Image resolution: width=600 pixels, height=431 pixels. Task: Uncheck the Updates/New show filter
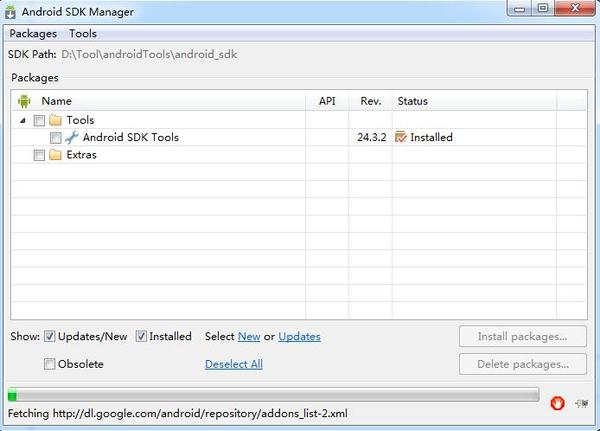pos(49,336)
